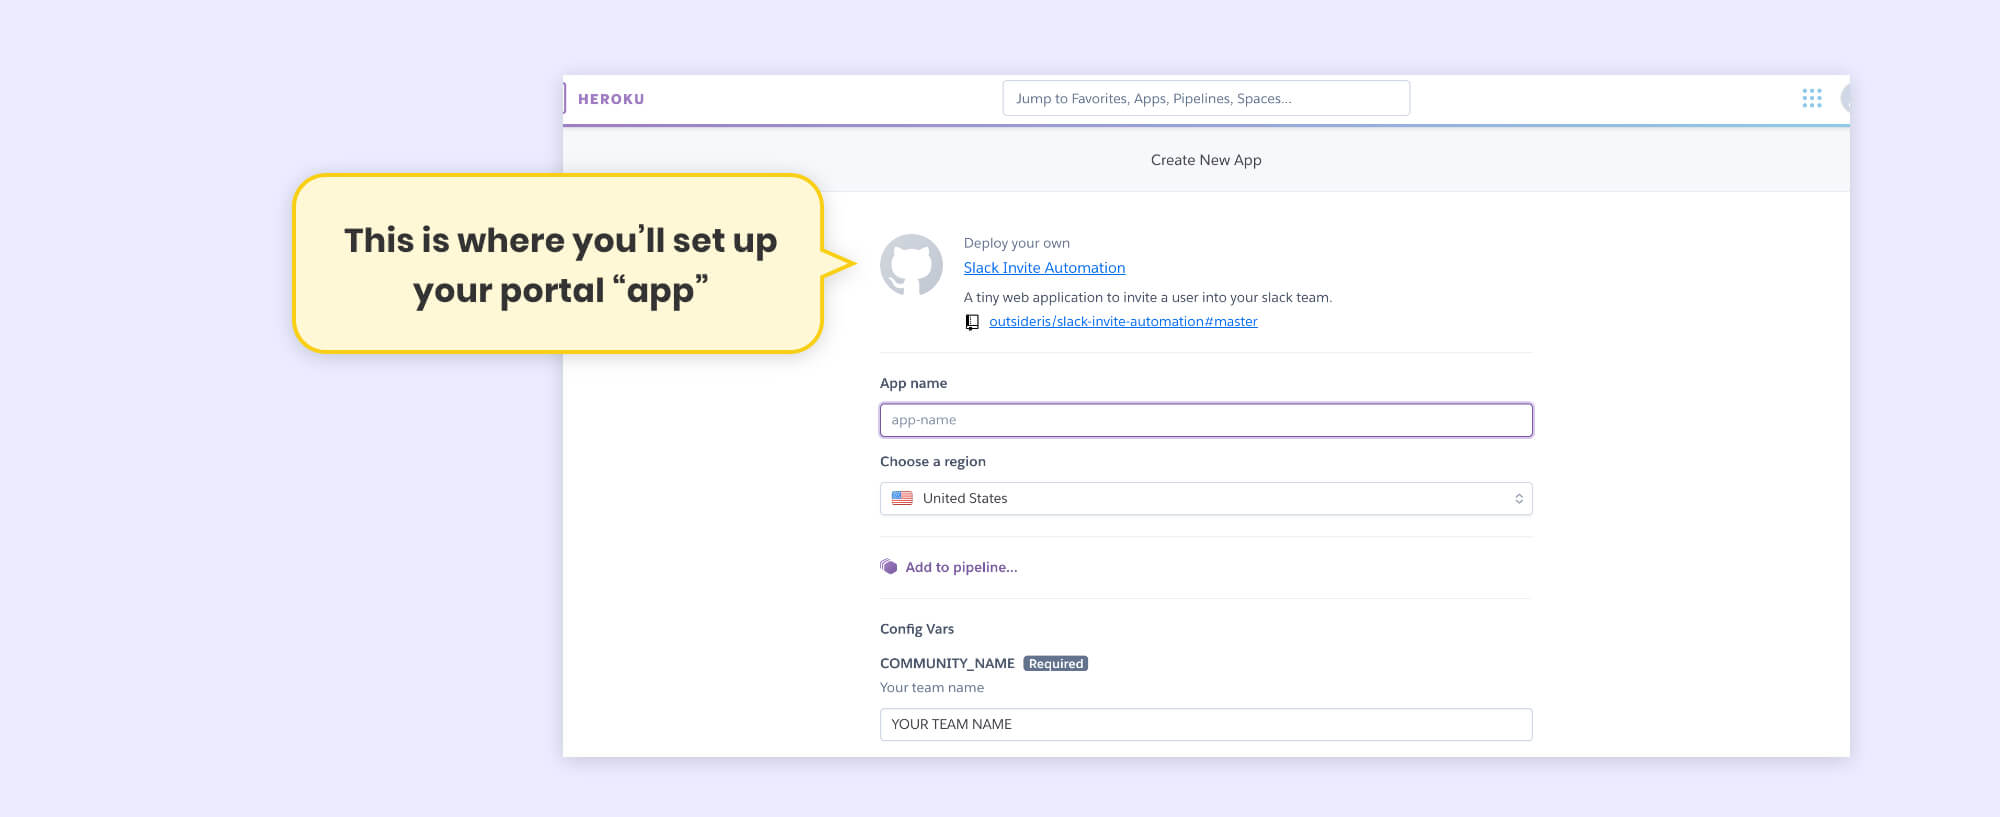The image size is (2000, 817).
Task: Open the Heroku apps grid menu
Action: [x=1811, y=98]
